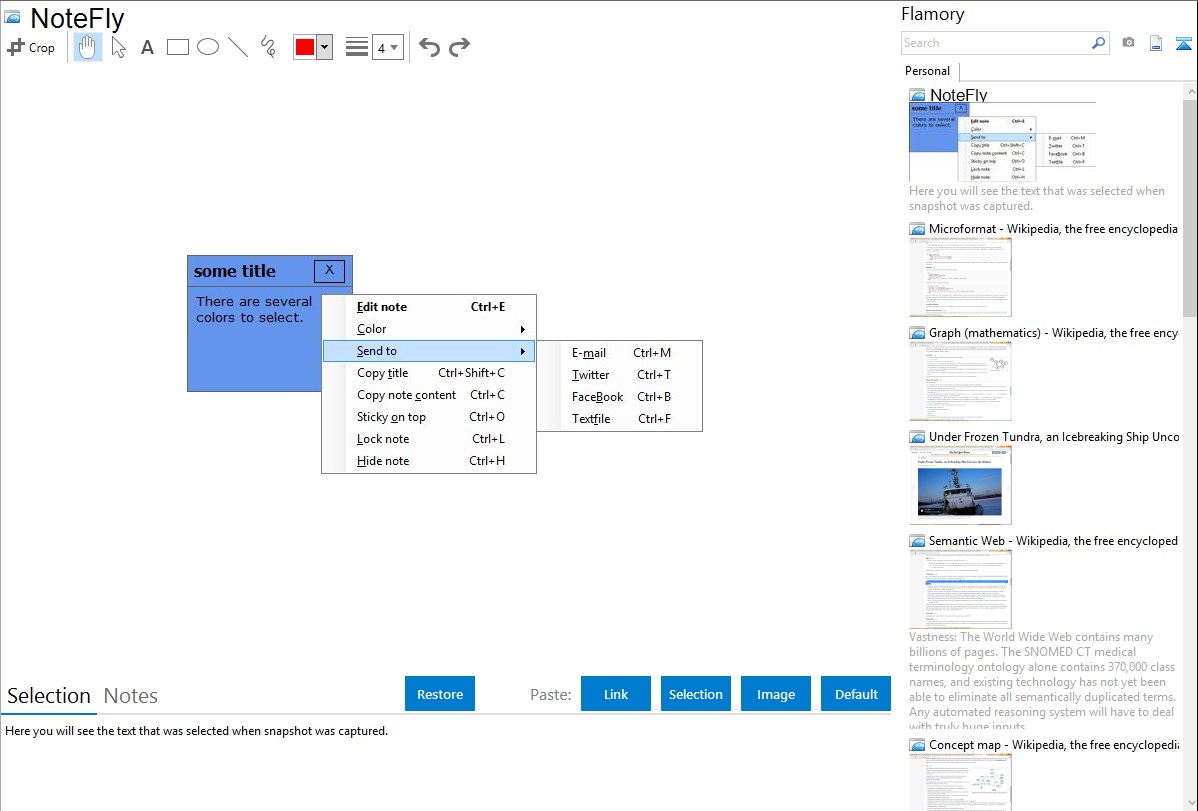Click the 'Graph (mathematics) - Wikipedia' title text

click(1053, 333)
